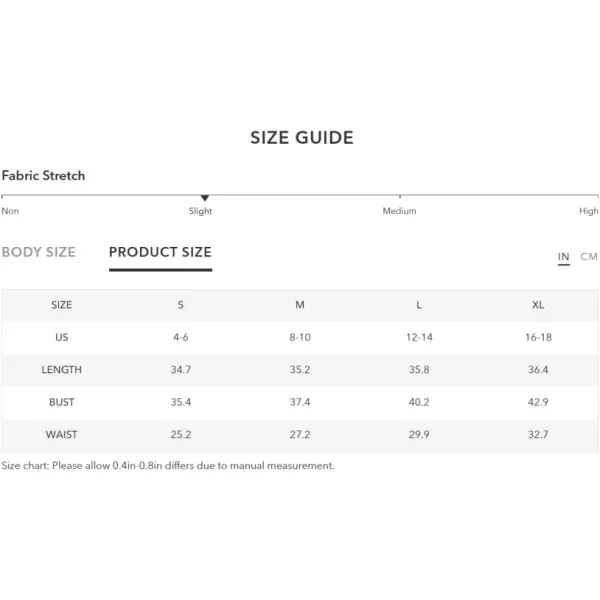
Task: Click the XL bust value 42.9
Action: coord(538,402)
